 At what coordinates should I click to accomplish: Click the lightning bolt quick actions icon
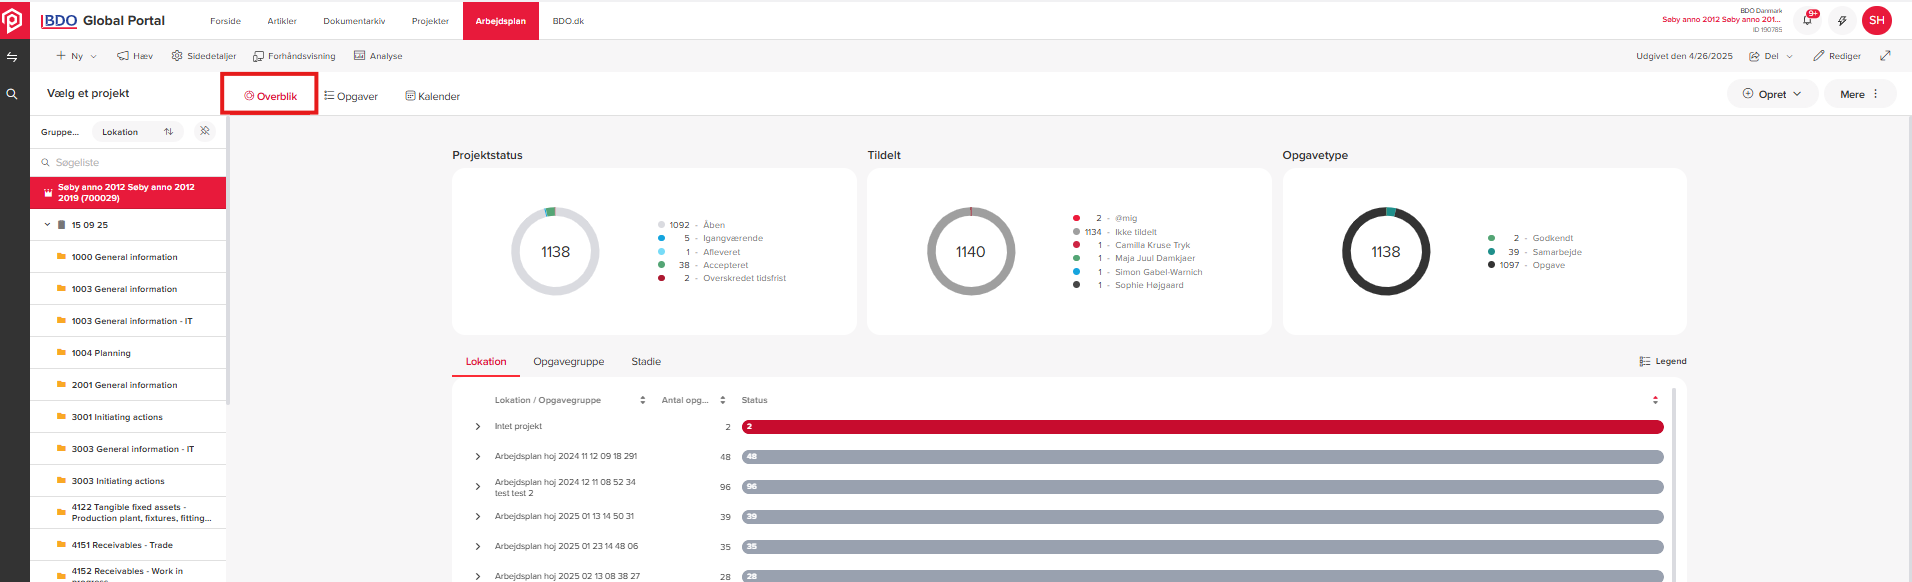pyautogui.click(x=1842, y=20)
